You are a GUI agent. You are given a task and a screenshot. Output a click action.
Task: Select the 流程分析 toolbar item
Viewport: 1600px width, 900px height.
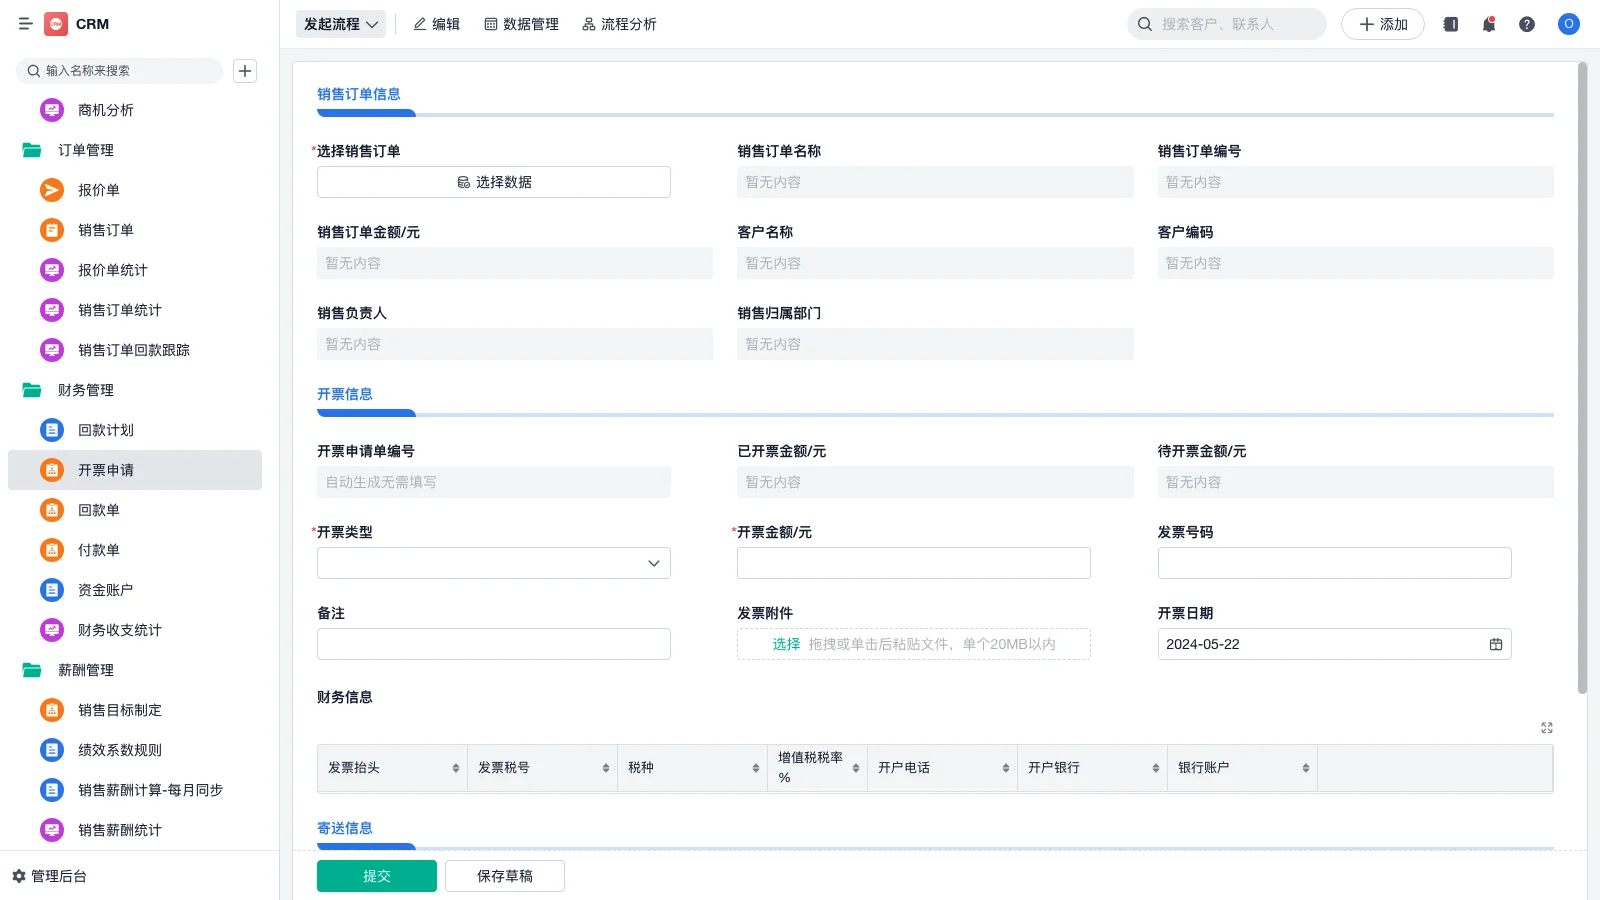coord(620,24)
